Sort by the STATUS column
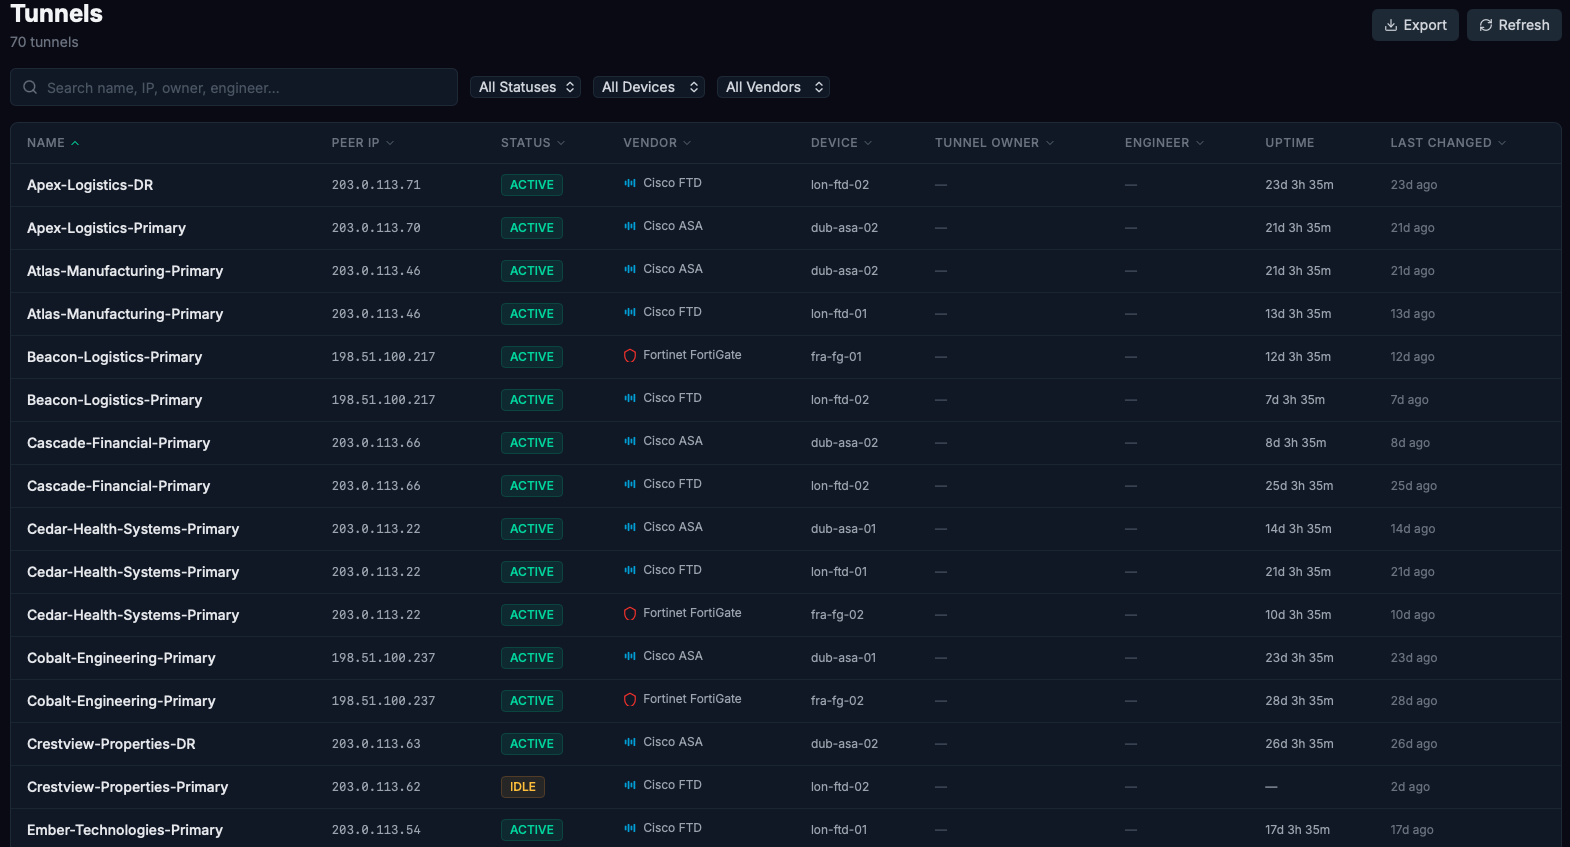Viewport: 1570px width, 847px height. pyautogui.click(x=533, y=143)
